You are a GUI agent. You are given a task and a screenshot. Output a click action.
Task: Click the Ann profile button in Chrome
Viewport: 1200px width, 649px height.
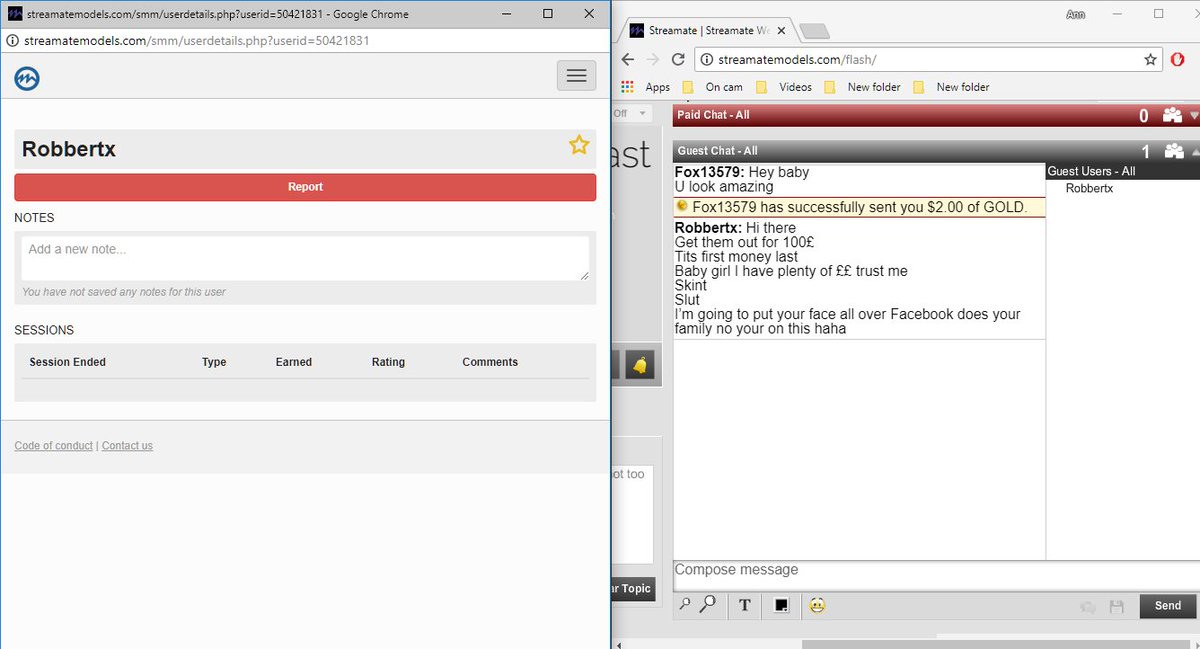1076,14
